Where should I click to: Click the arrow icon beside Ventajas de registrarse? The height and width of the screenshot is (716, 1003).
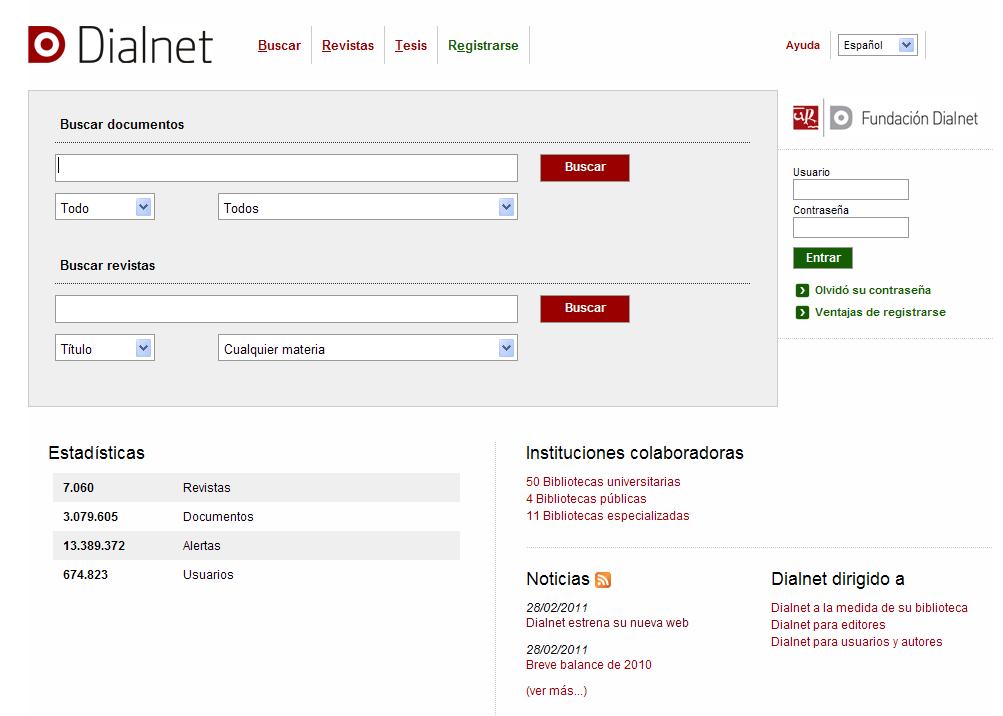click(x=802, y=312)
